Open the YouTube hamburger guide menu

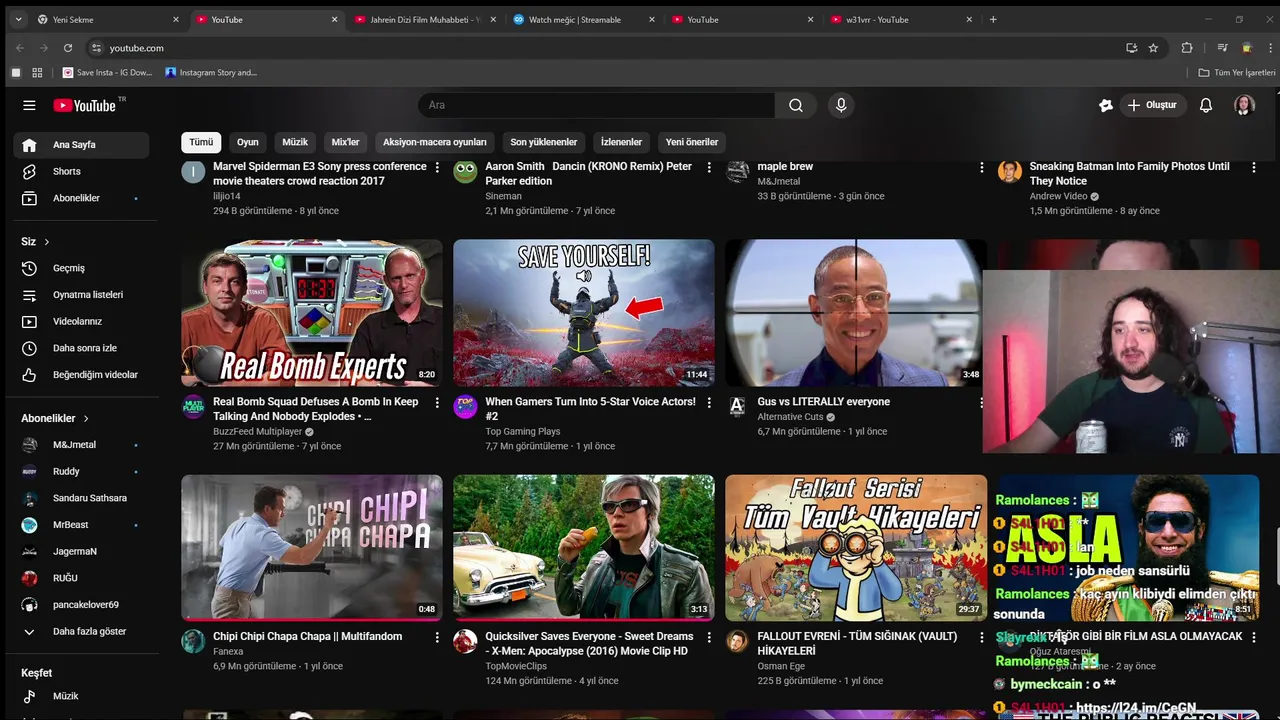coord(29,105)
